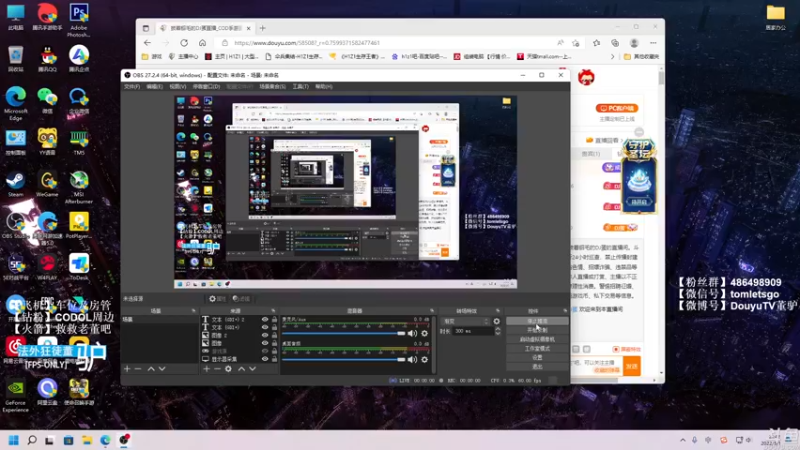Move scene down in Scenes panel
The image size is (800, 450).
(162, 368)
